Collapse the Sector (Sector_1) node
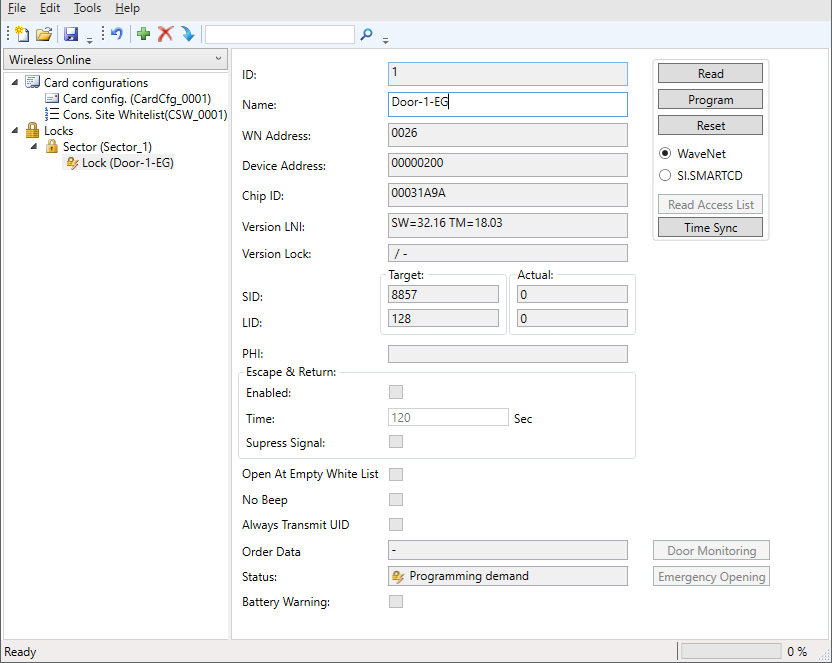 click(34, 147)
